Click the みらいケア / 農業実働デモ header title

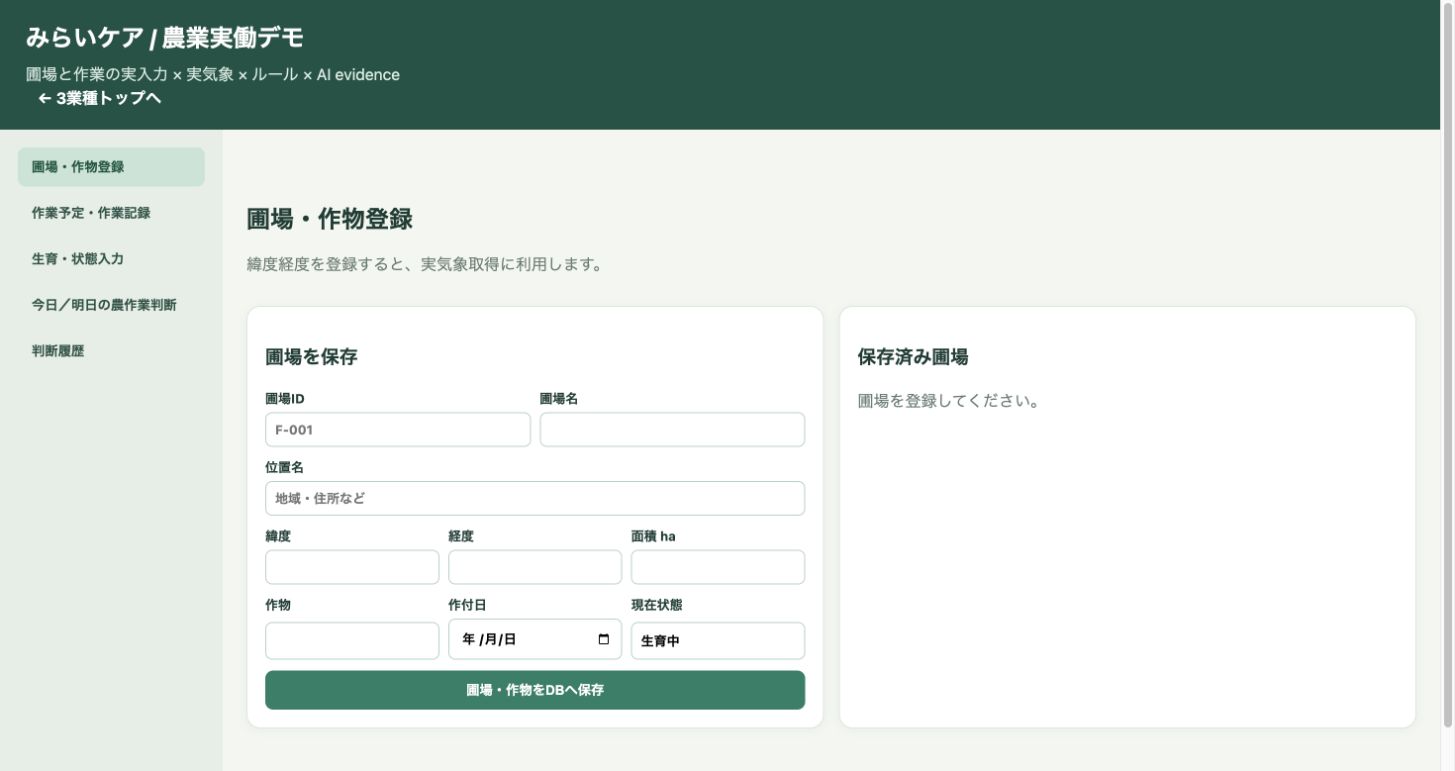[165, 39]
